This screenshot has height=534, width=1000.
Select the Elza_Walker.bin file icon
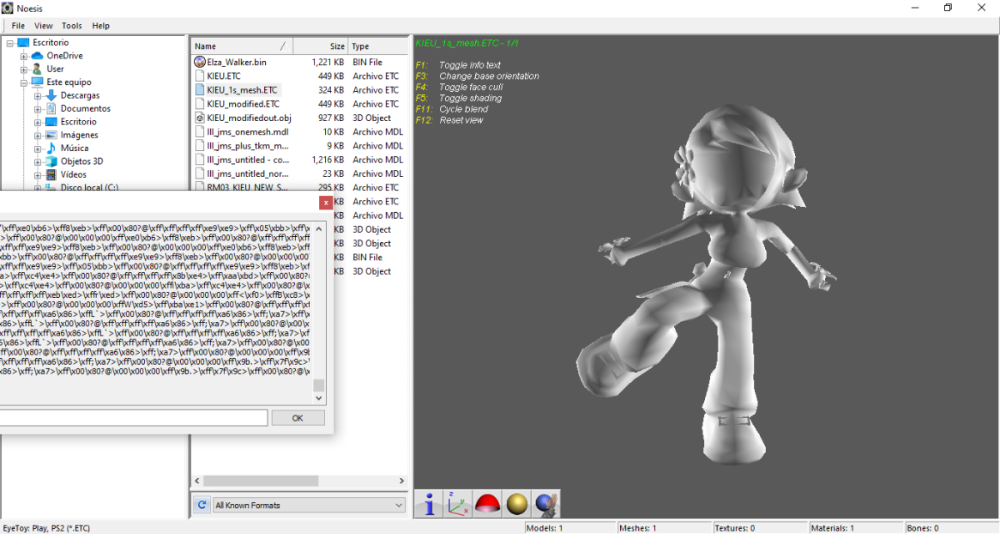tap(200, 62)
